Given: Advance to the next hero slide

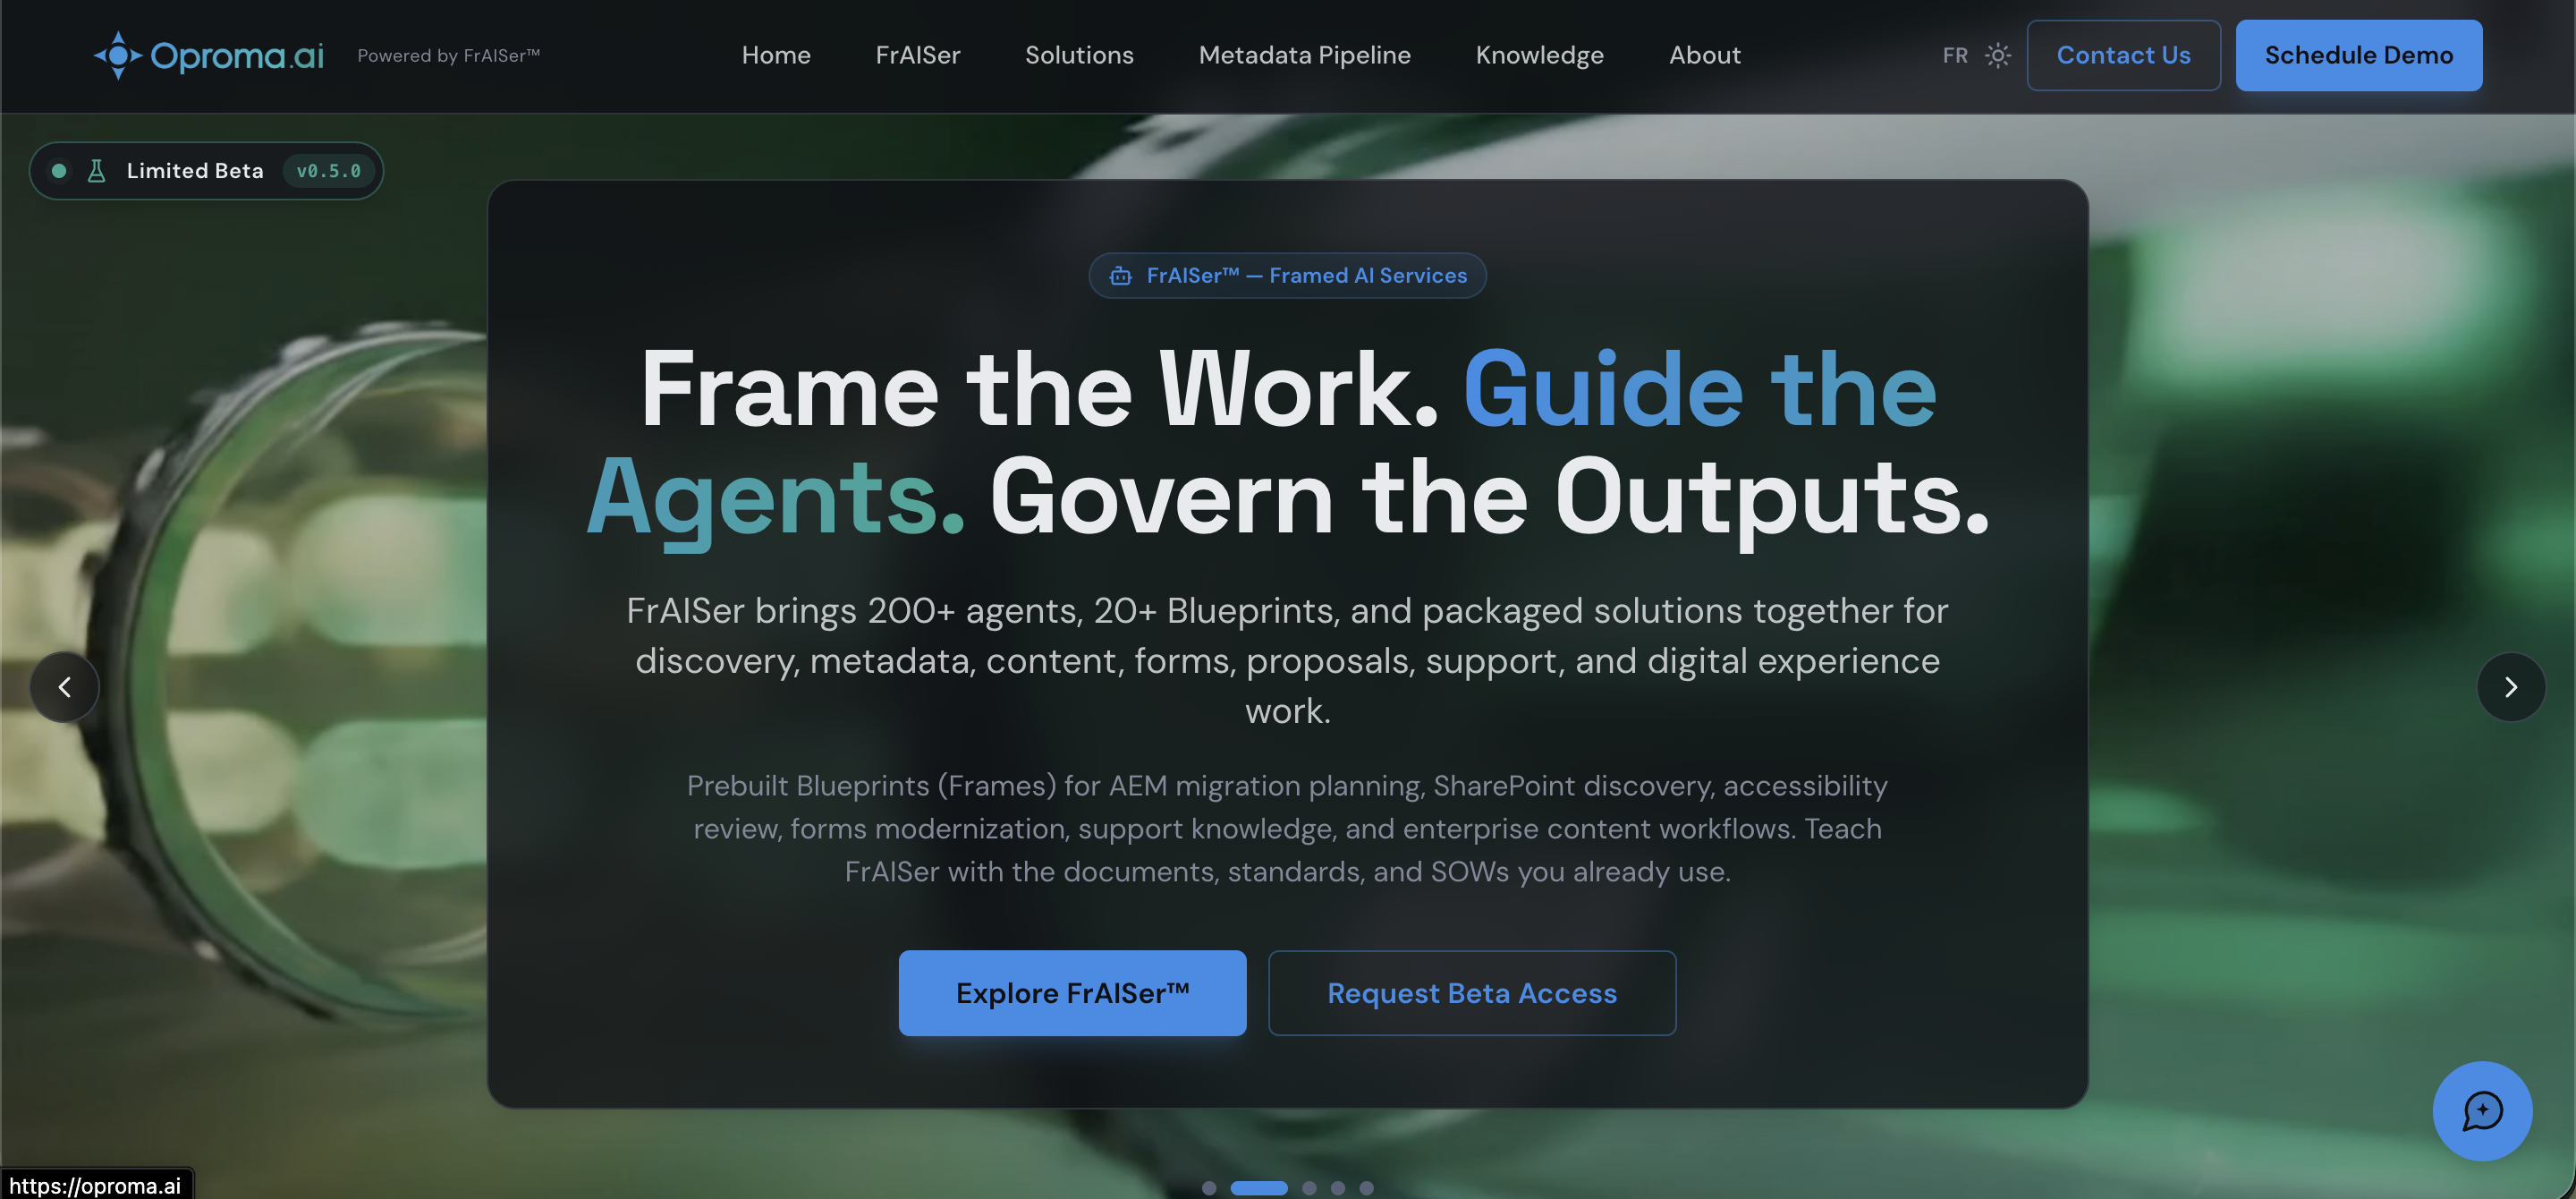Looking at the screenshot, I should [2510, 687].
